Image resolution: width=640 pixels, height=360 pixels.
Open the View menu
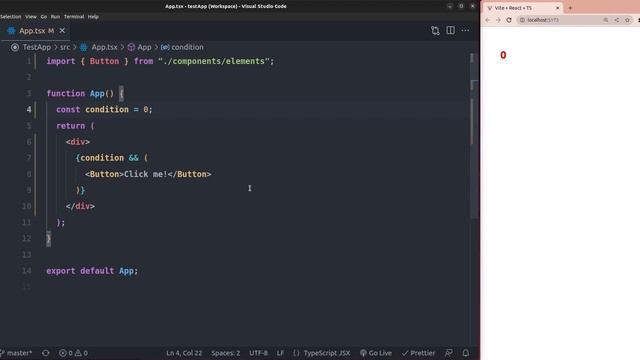click(x=31, y=17)
